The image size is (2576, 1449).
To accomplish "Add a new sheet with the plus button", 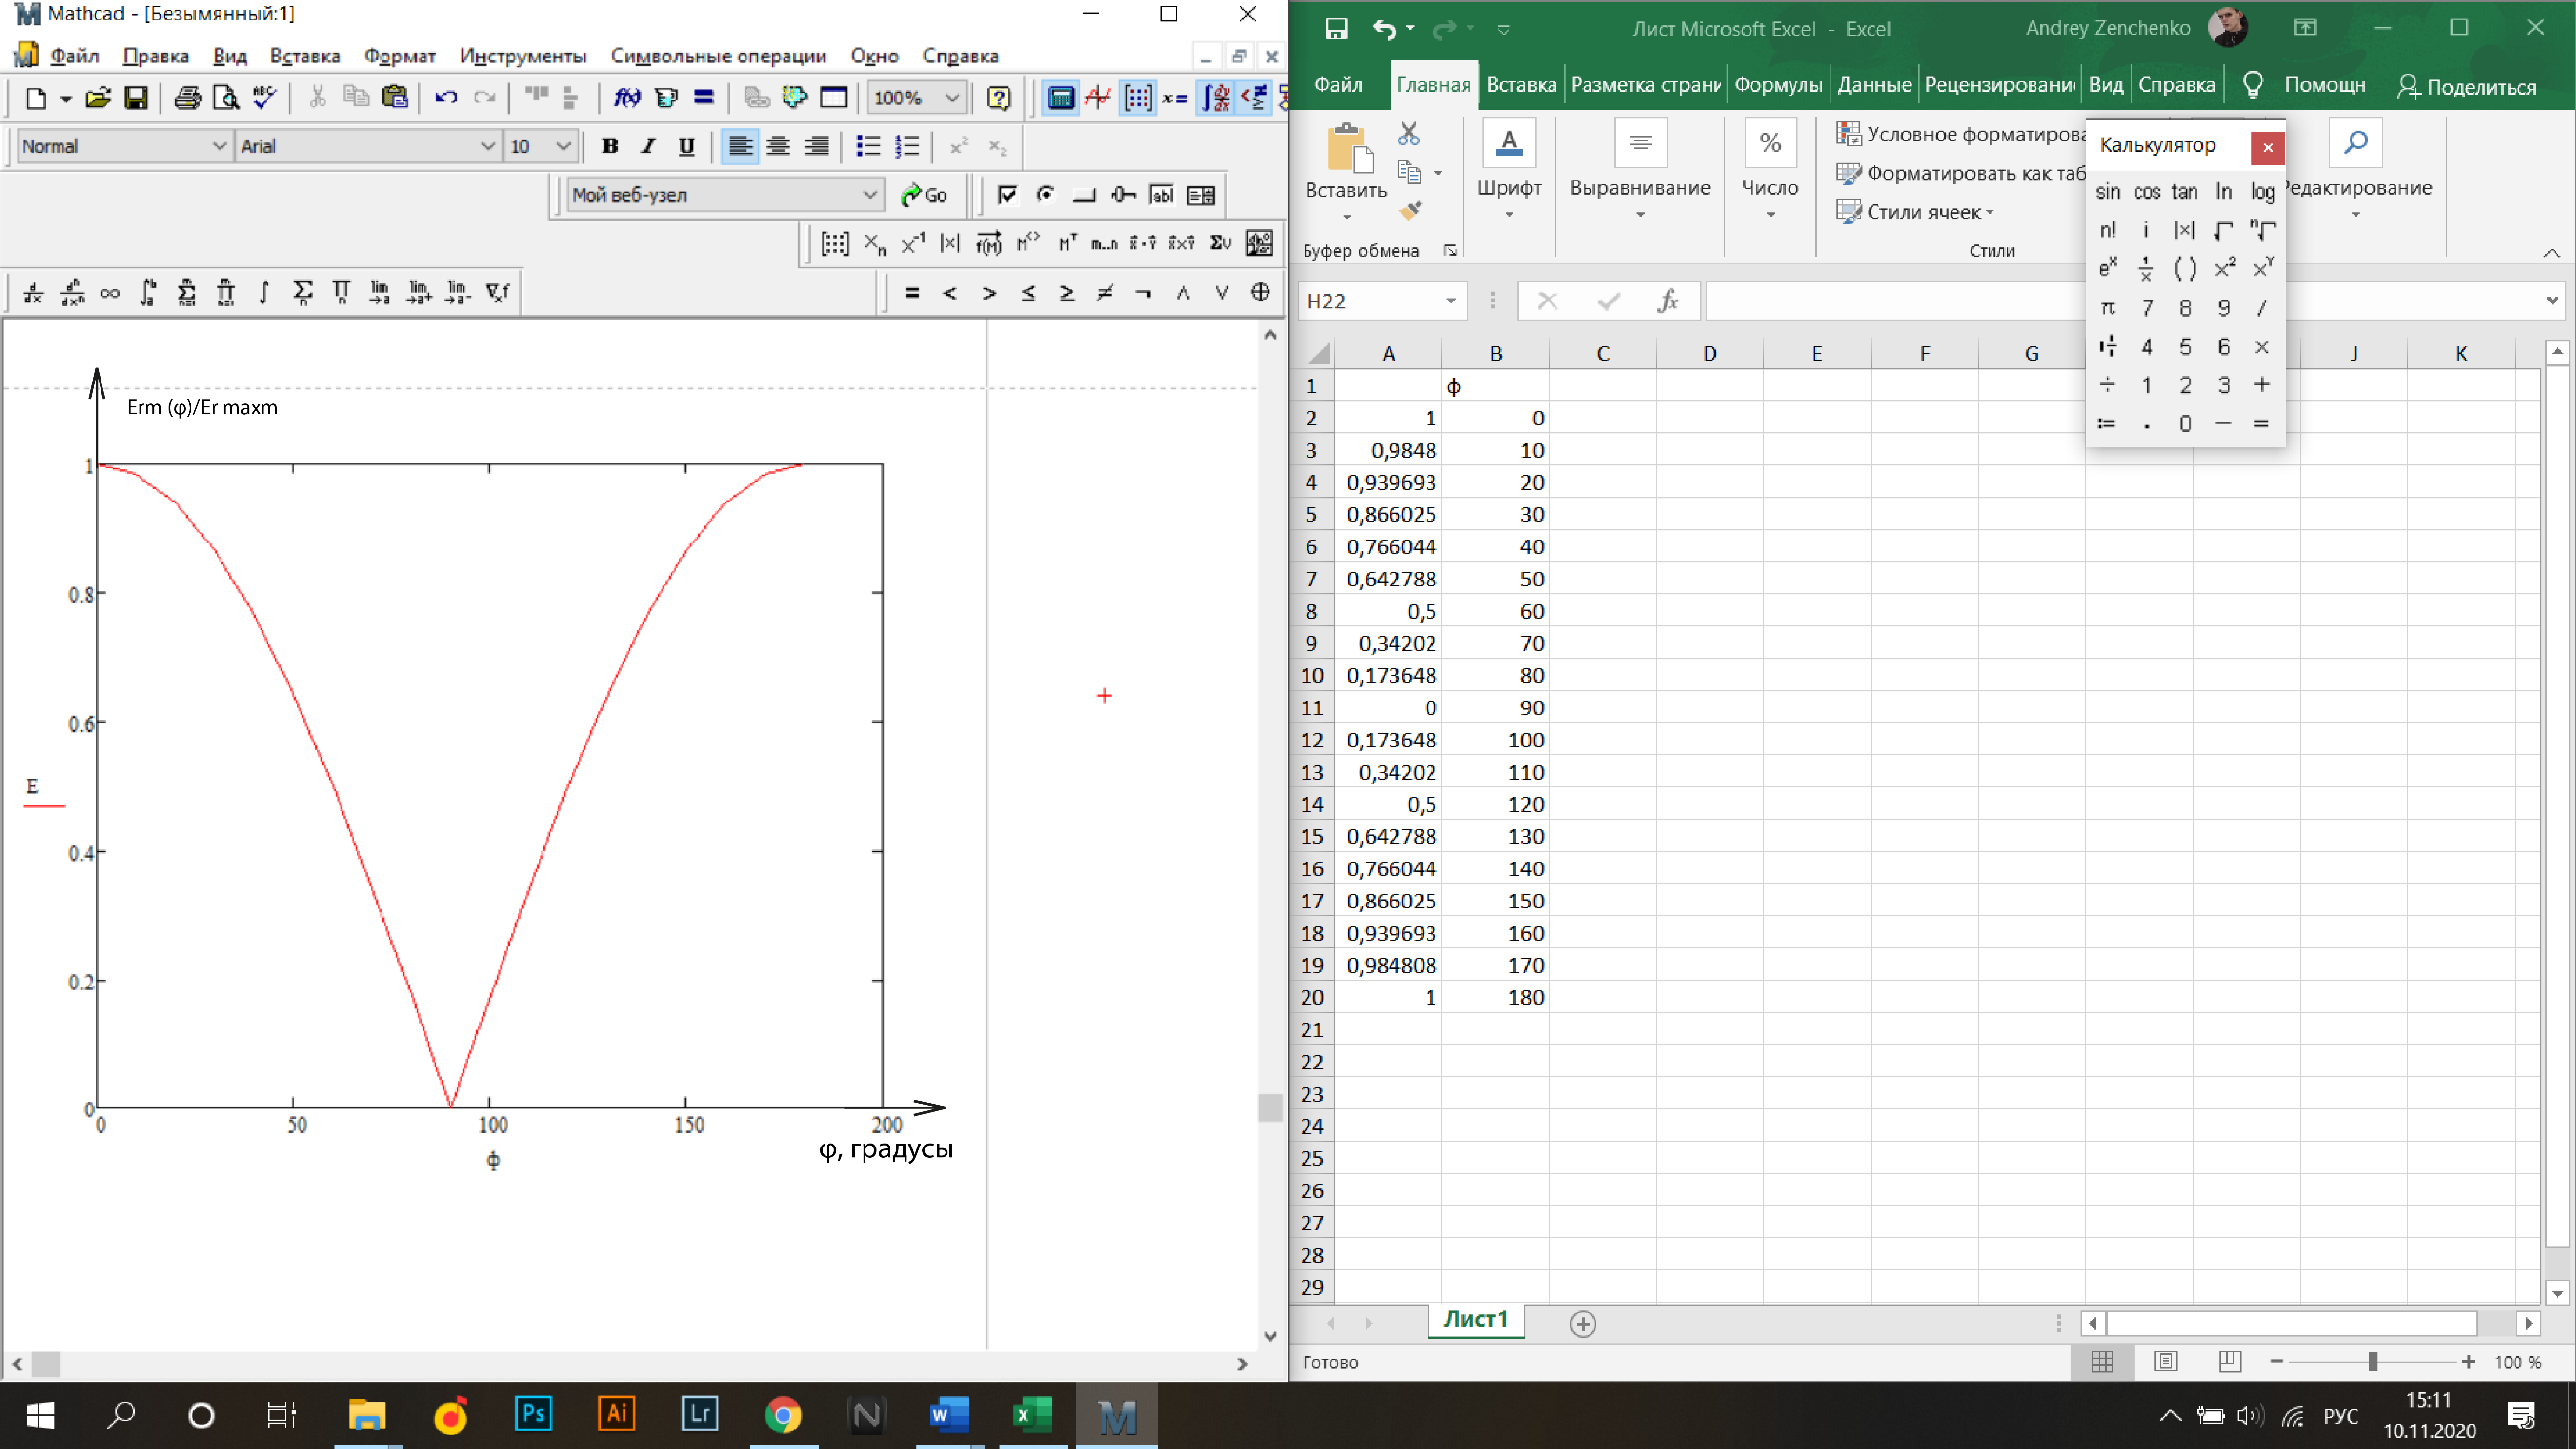I will pyautogui.click(x=1582, y=1325).
